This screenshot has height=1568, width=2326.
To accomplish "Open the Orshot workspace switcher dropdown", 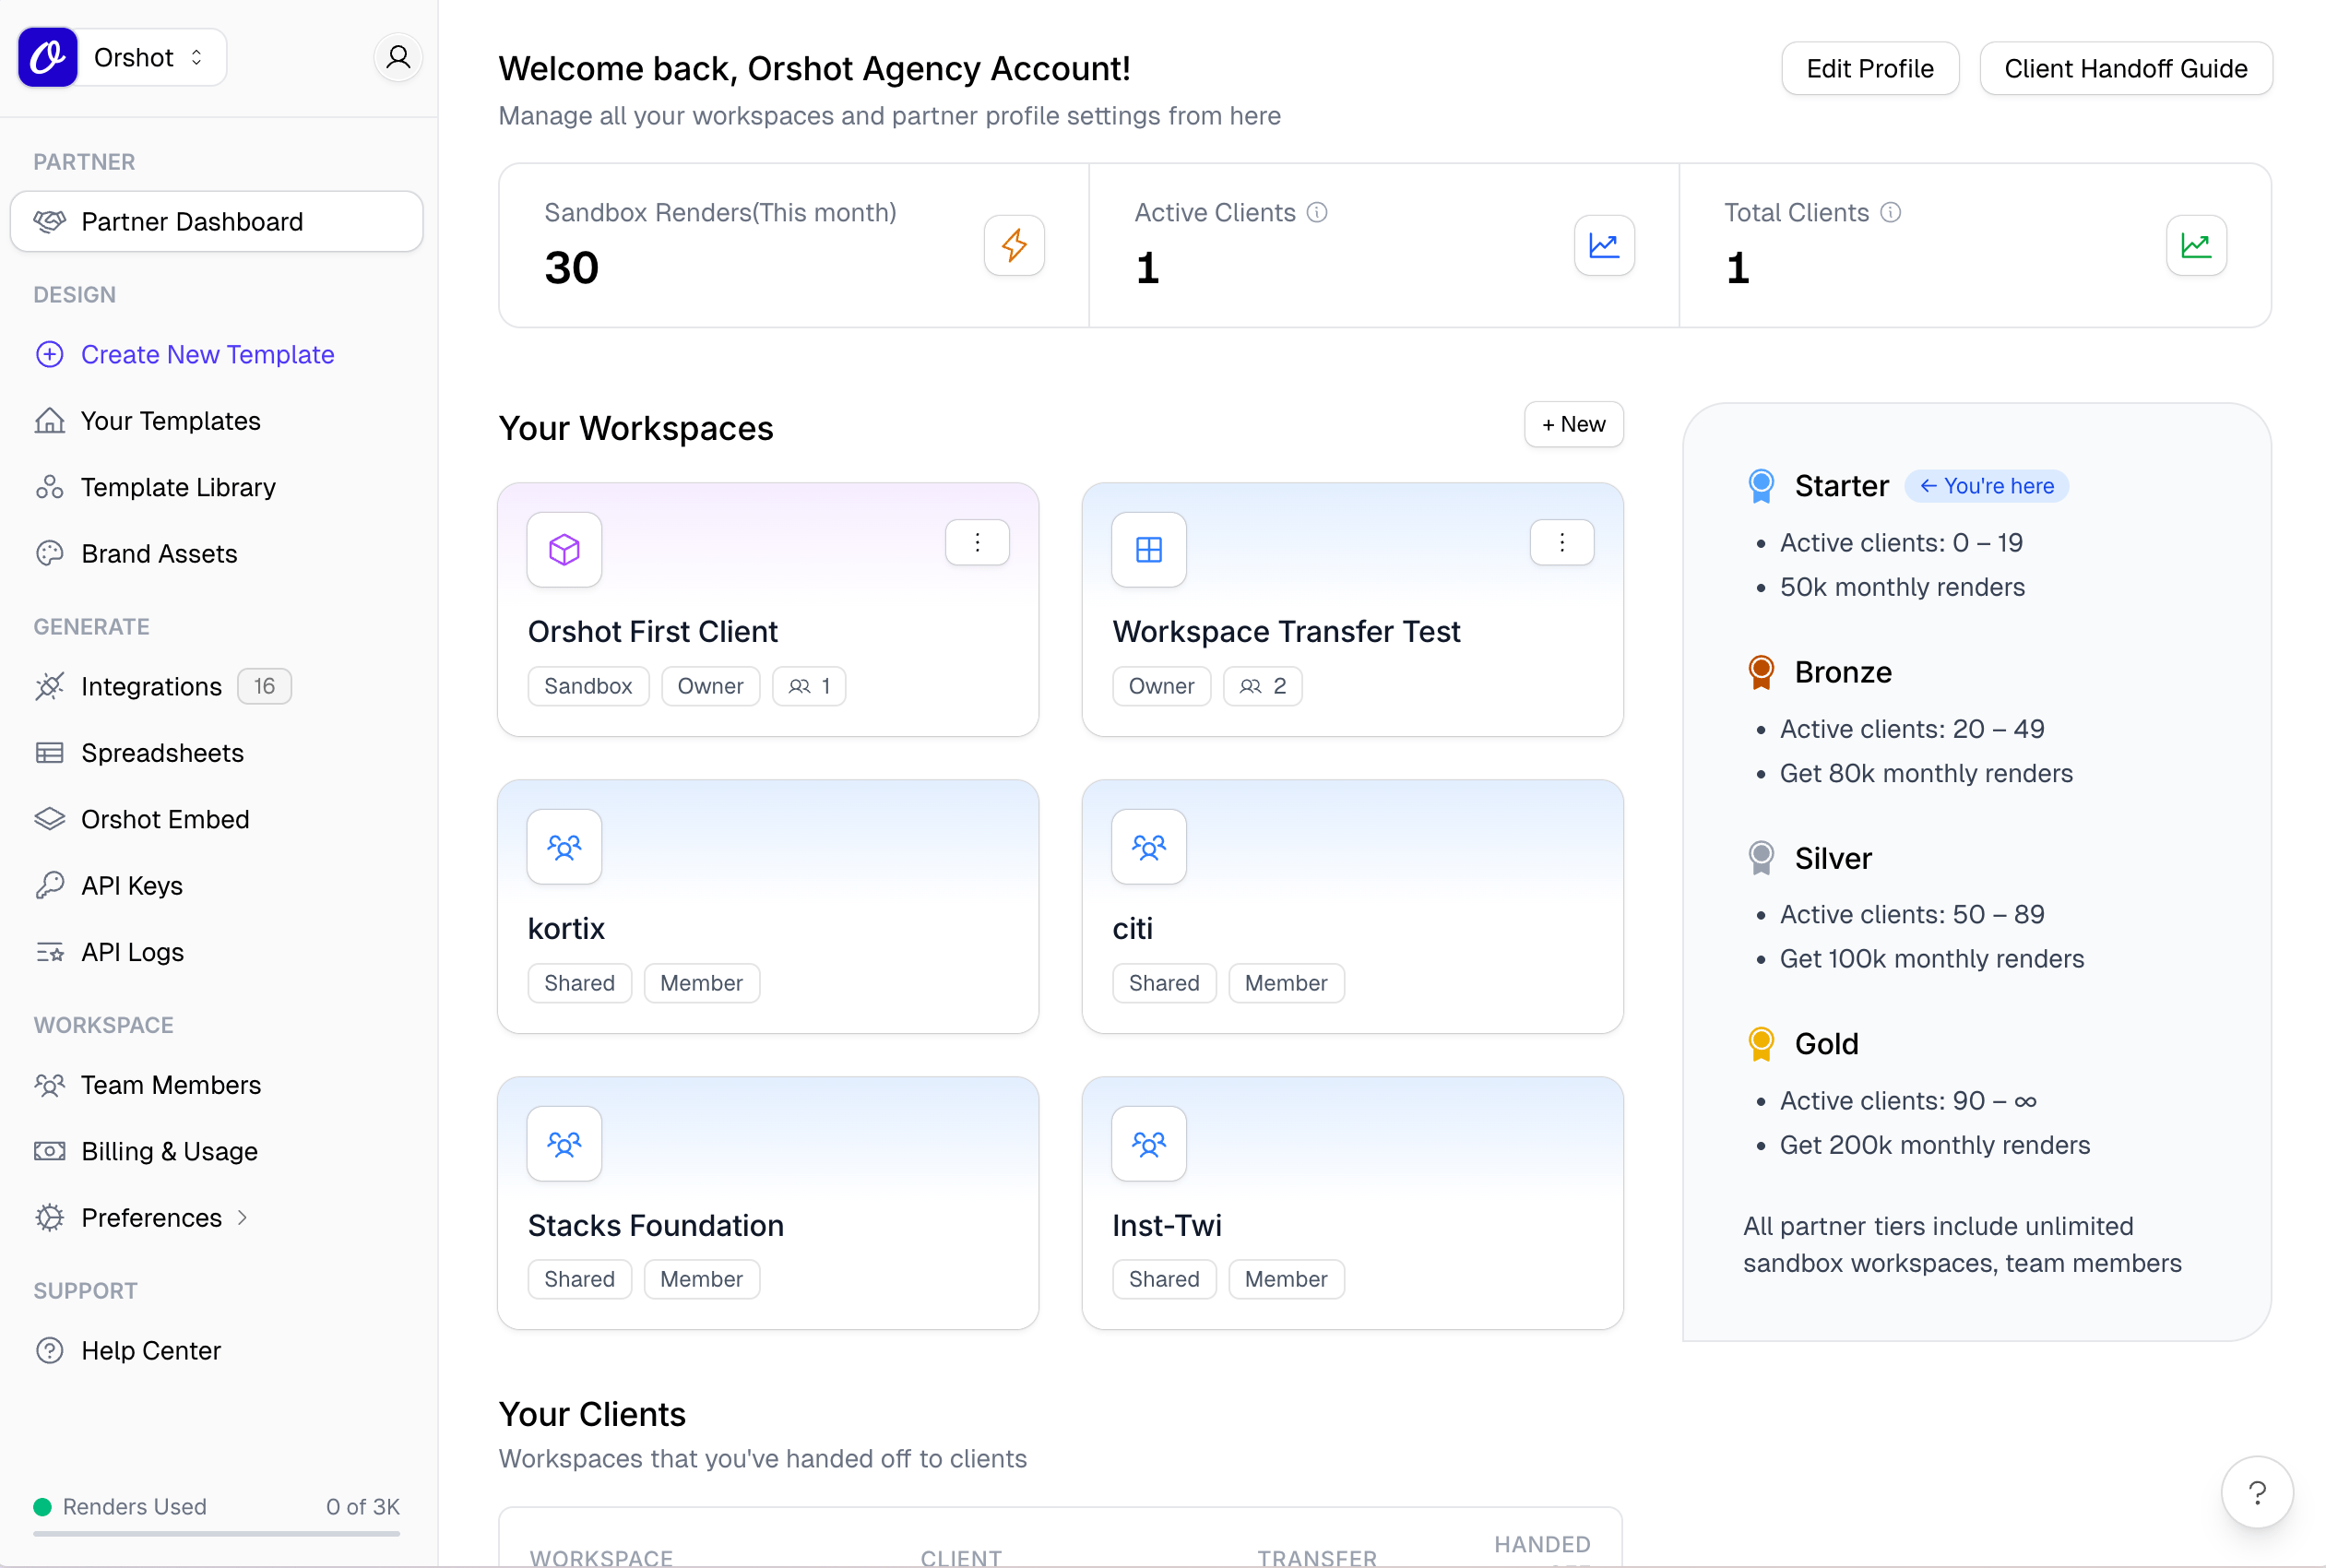I will (x=150, y=57).
